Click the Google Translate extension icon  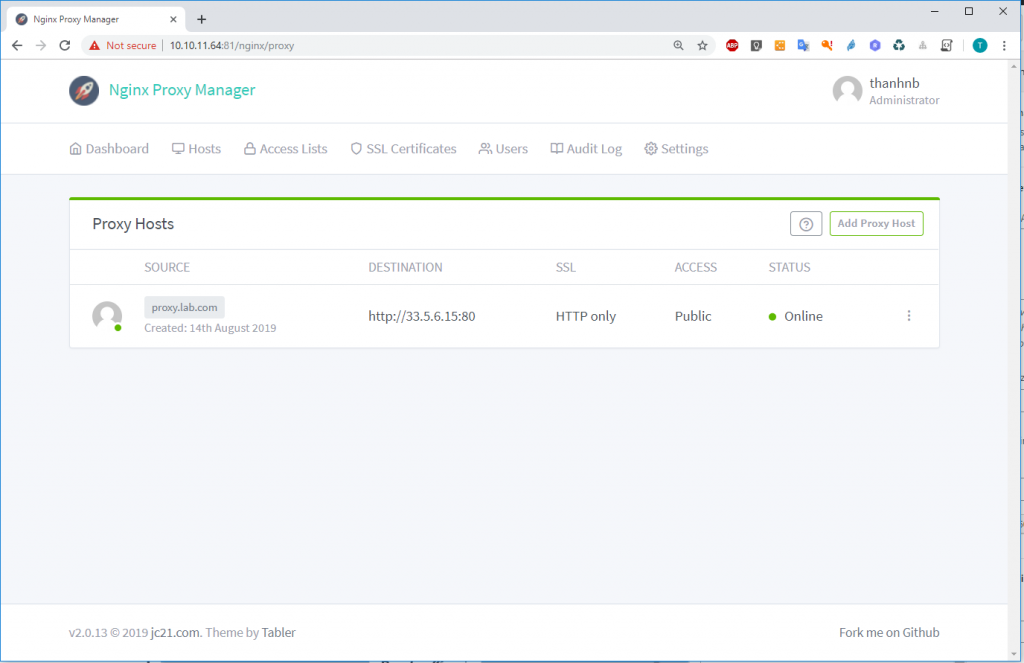click(803, 45)
